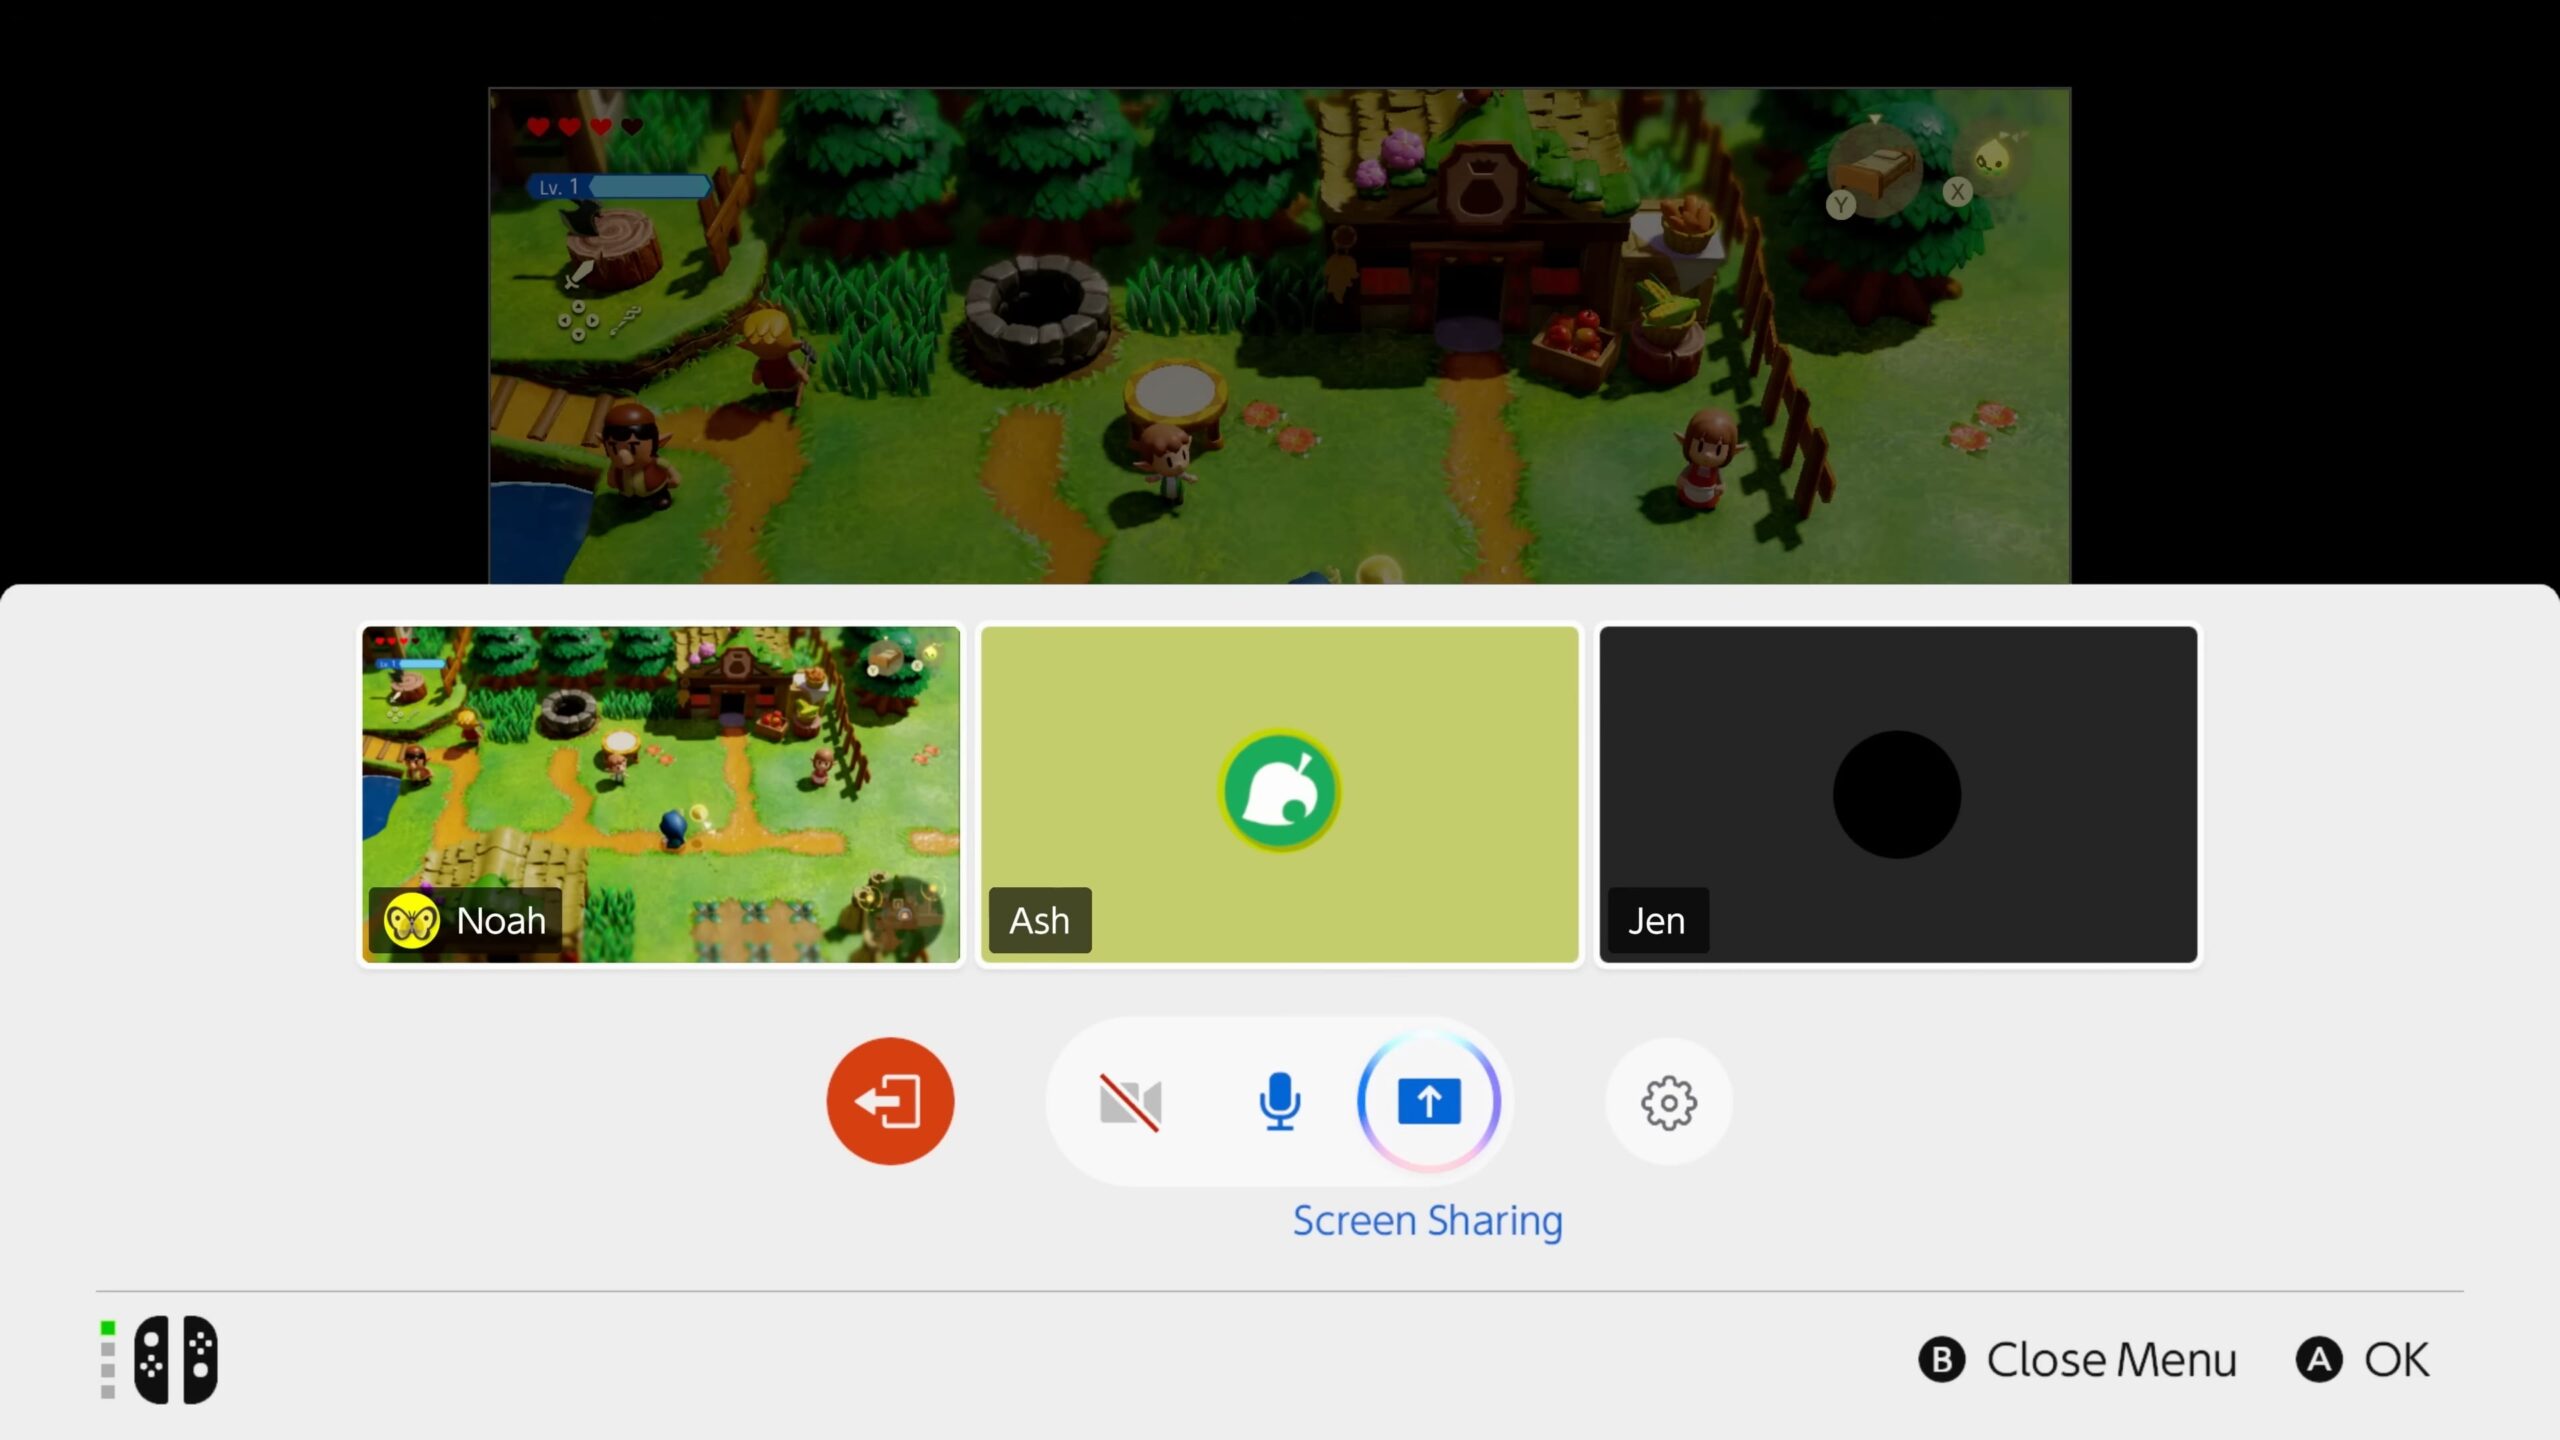
Task: Open the gear settings button
Action: pyautogui.click(x=1669, y=1102)
